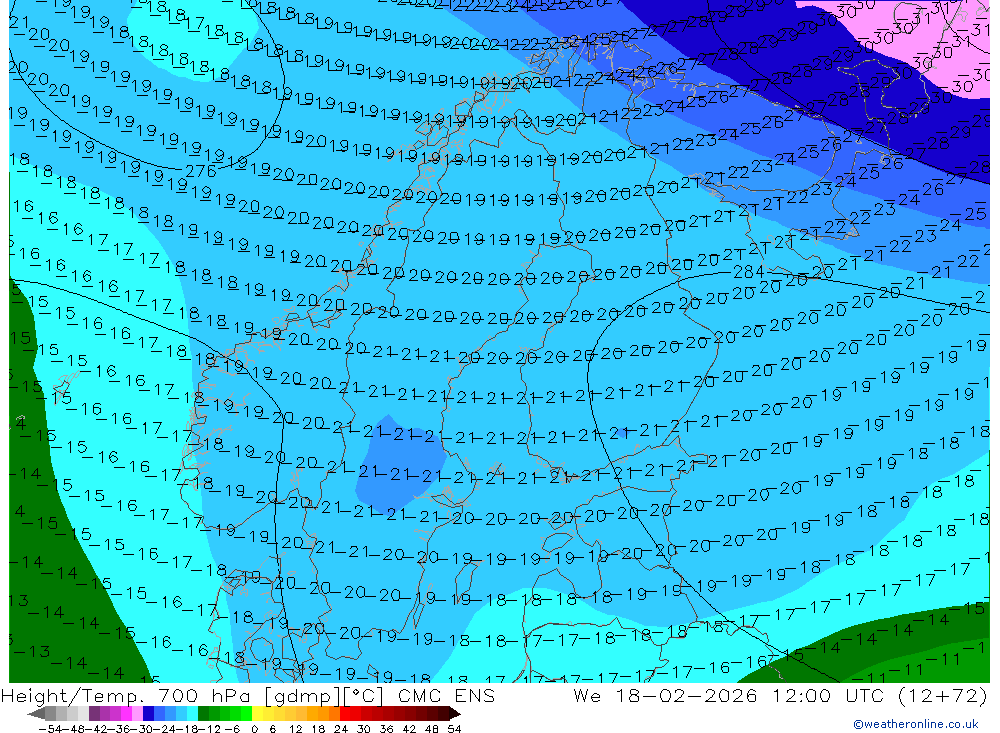This screenshot has width=1000, height=733.
Task: Click the 'CMC ENS' model label
Action: [446, 695]
